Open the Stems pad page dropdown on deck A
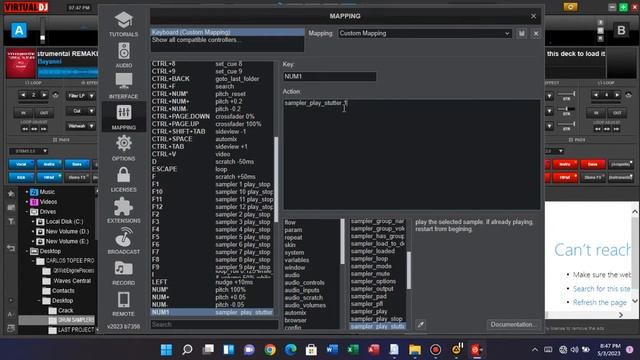Screen dimensions: 640x360 29,151
